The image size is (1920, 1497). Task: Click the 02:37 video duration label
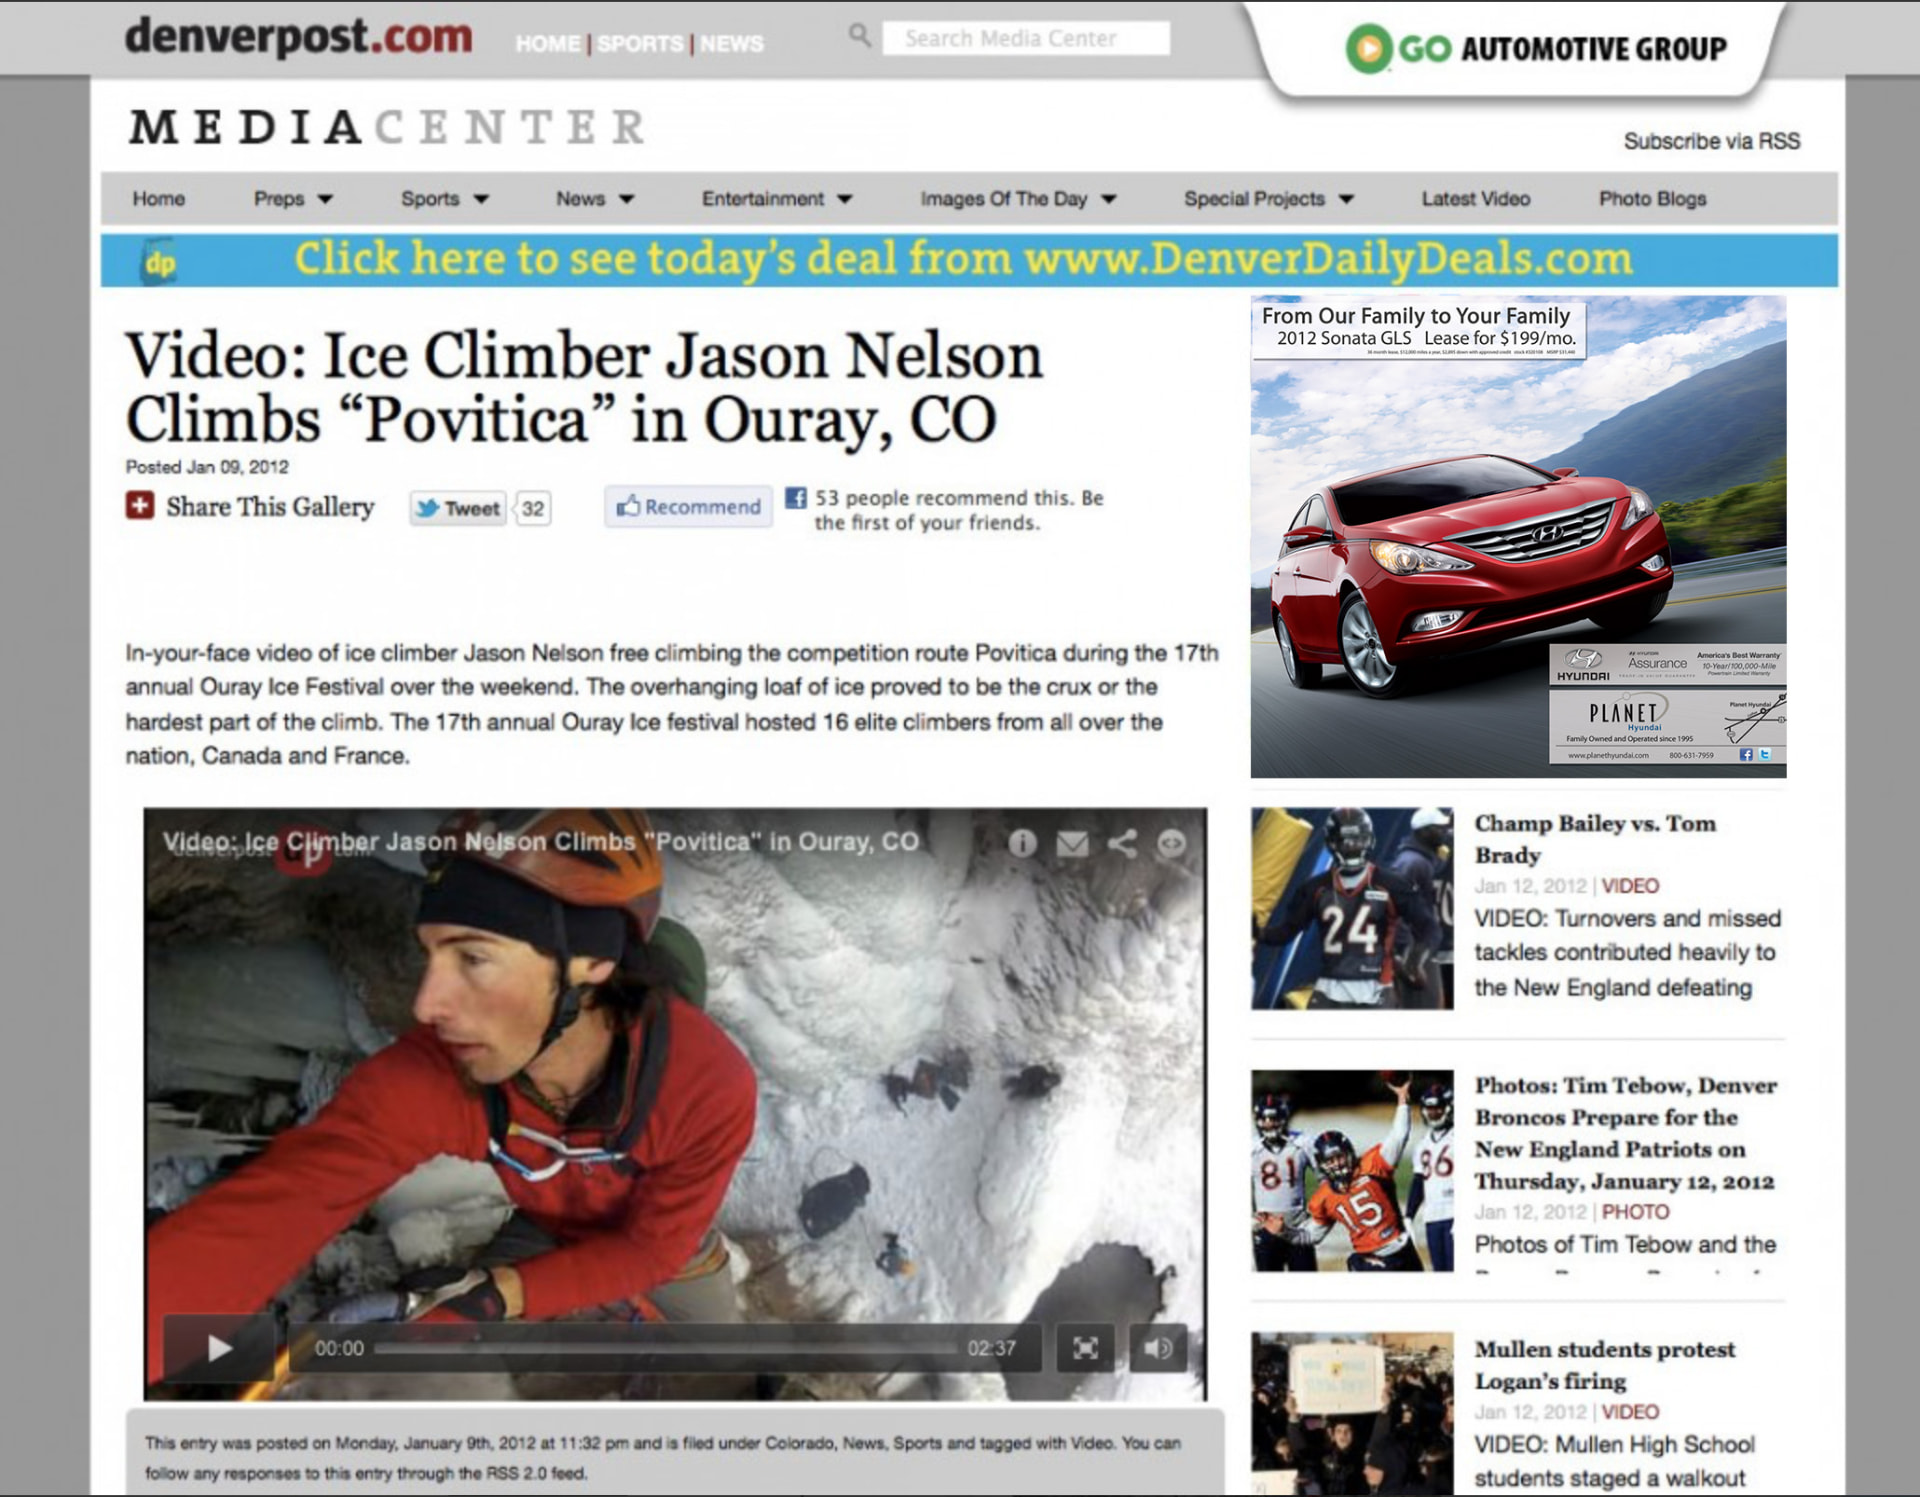(x=991, y=1348)
